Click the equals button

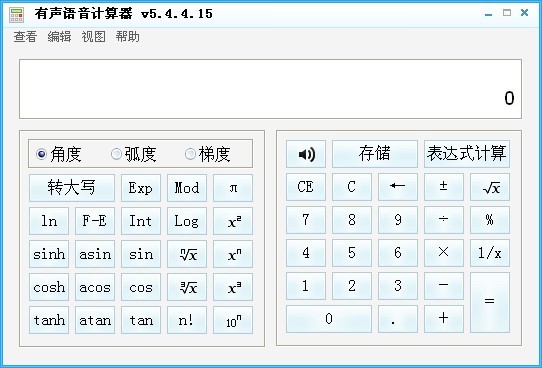(x=489, y=302)
